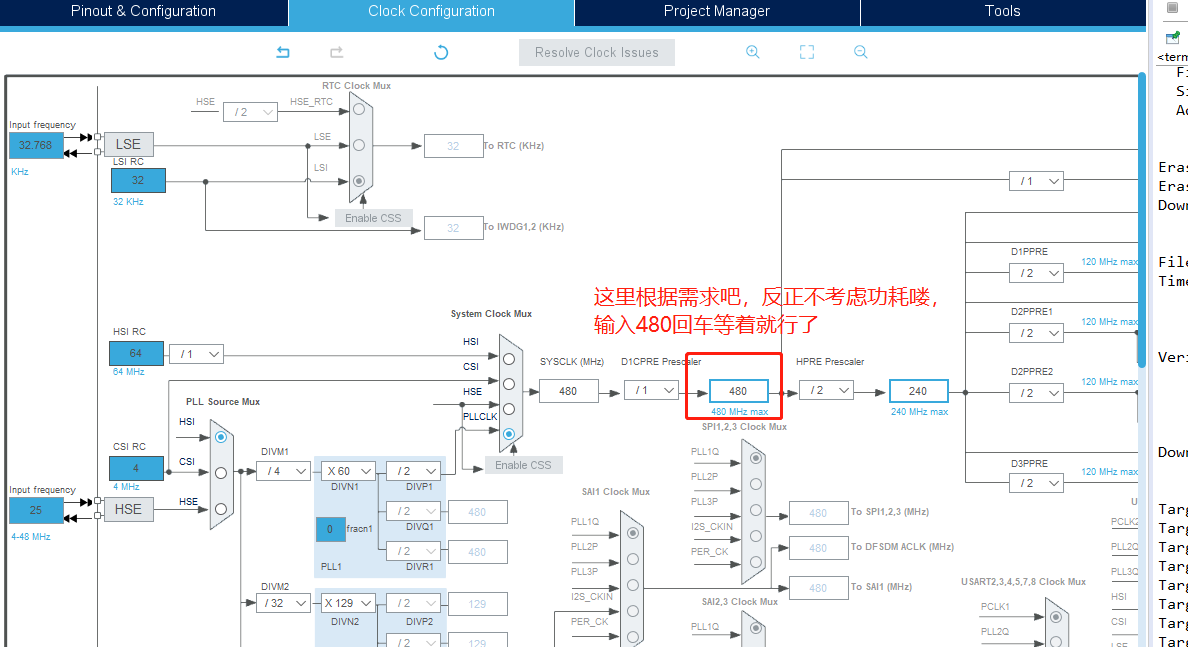The height and width of the screenshot is (647, 1188).
Task: Click the highlighted 480 MHz input field
Action: click(x=740, y=390)
